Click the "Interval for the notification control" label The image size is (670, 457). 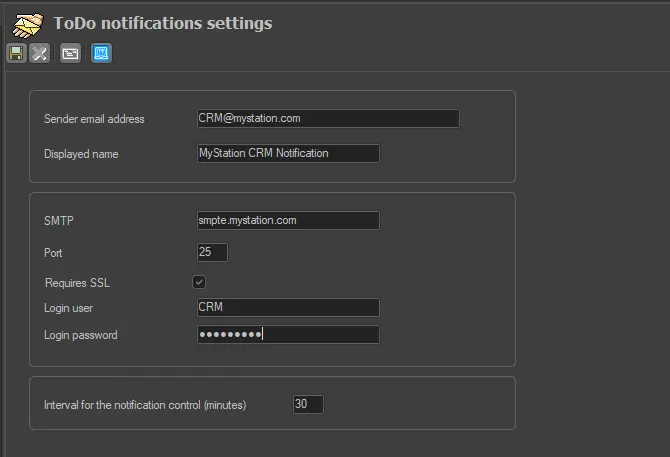point(145,405)
